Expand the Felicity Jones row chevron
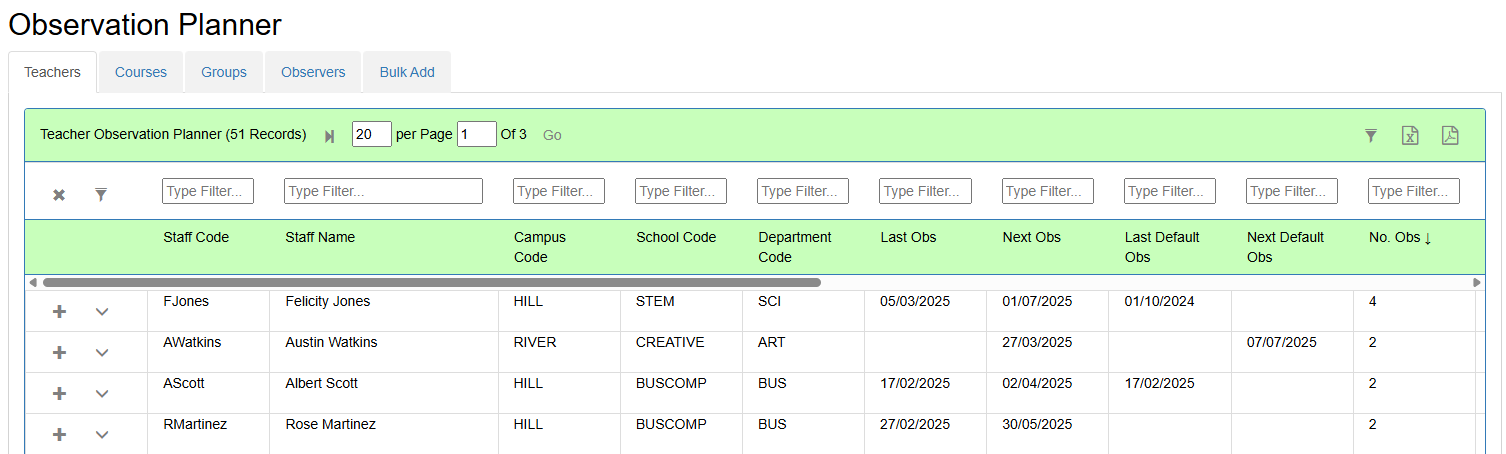 coord(102,312)
